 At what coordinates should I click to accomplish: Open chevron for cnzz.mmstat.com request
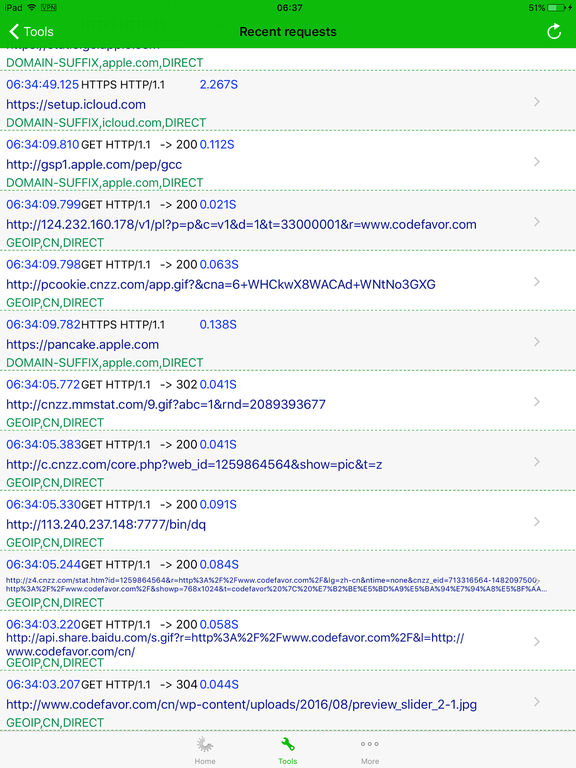point(537,402)
